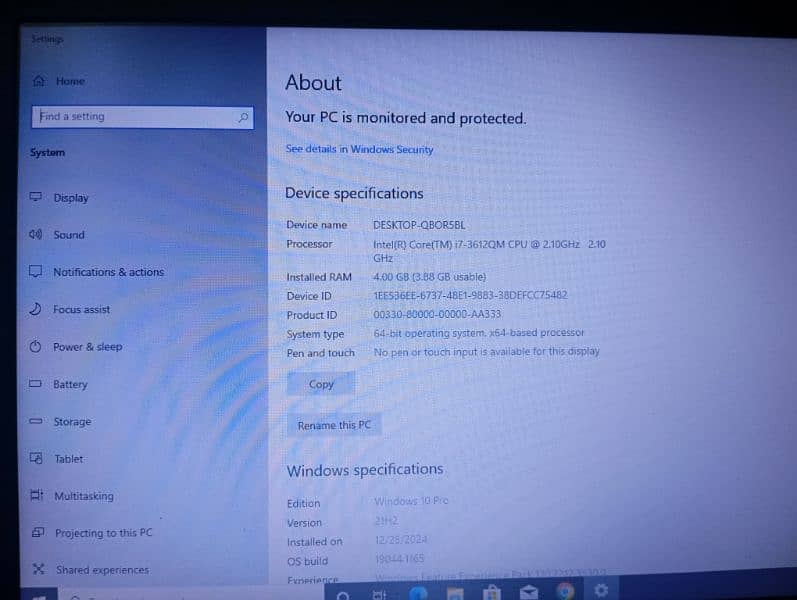Image resolution: width=797 pixels, height=600 pixels.
Task: Open Mail app from taskbar
Action: click(x=529, y=592)
